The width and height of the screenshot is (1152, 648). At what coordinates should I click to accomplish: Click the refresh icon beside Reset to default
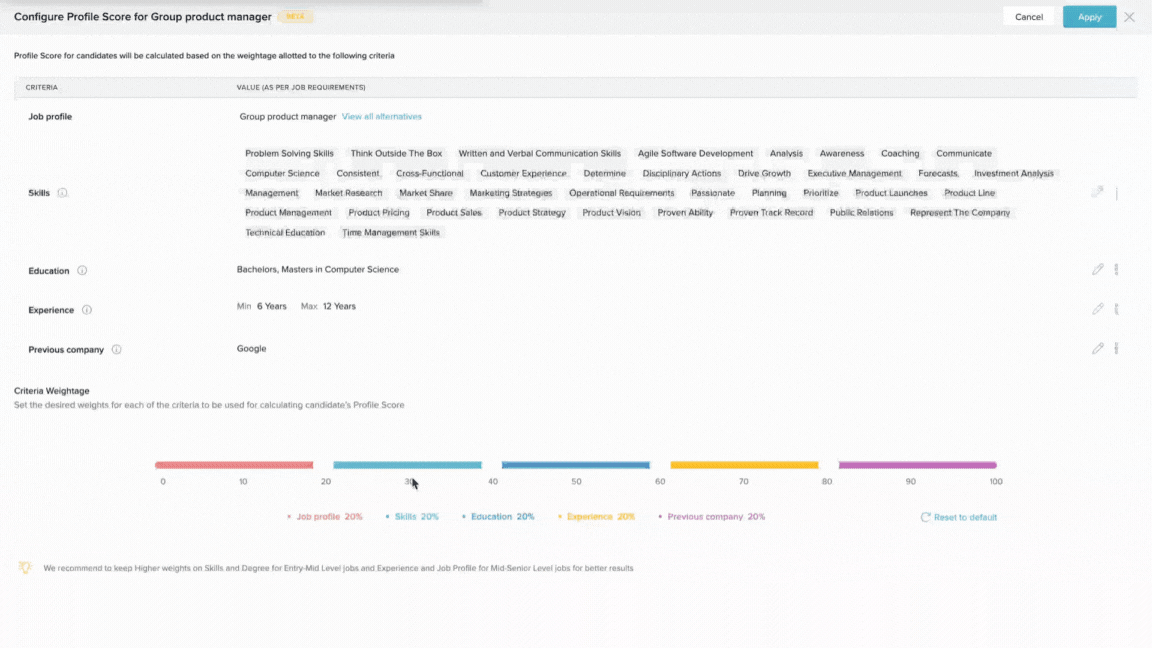(926, 517)
